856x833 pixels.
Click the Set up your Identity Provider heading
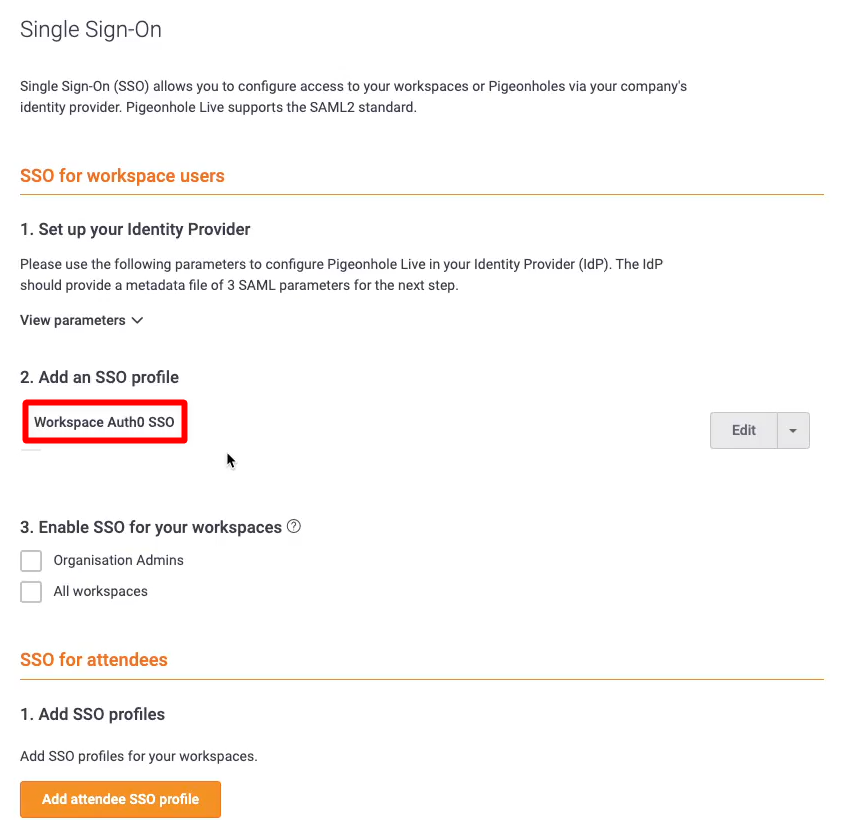click(135, 229)
